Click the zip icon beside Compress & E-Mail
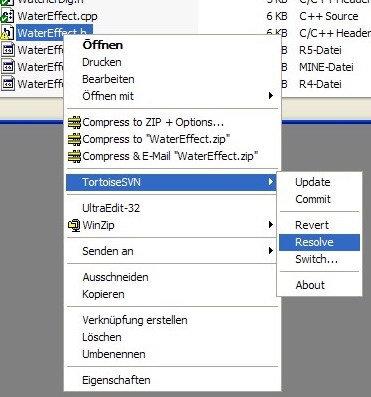Screen dimensions: 371x397 pyautogui.click(x=74, y=156)
